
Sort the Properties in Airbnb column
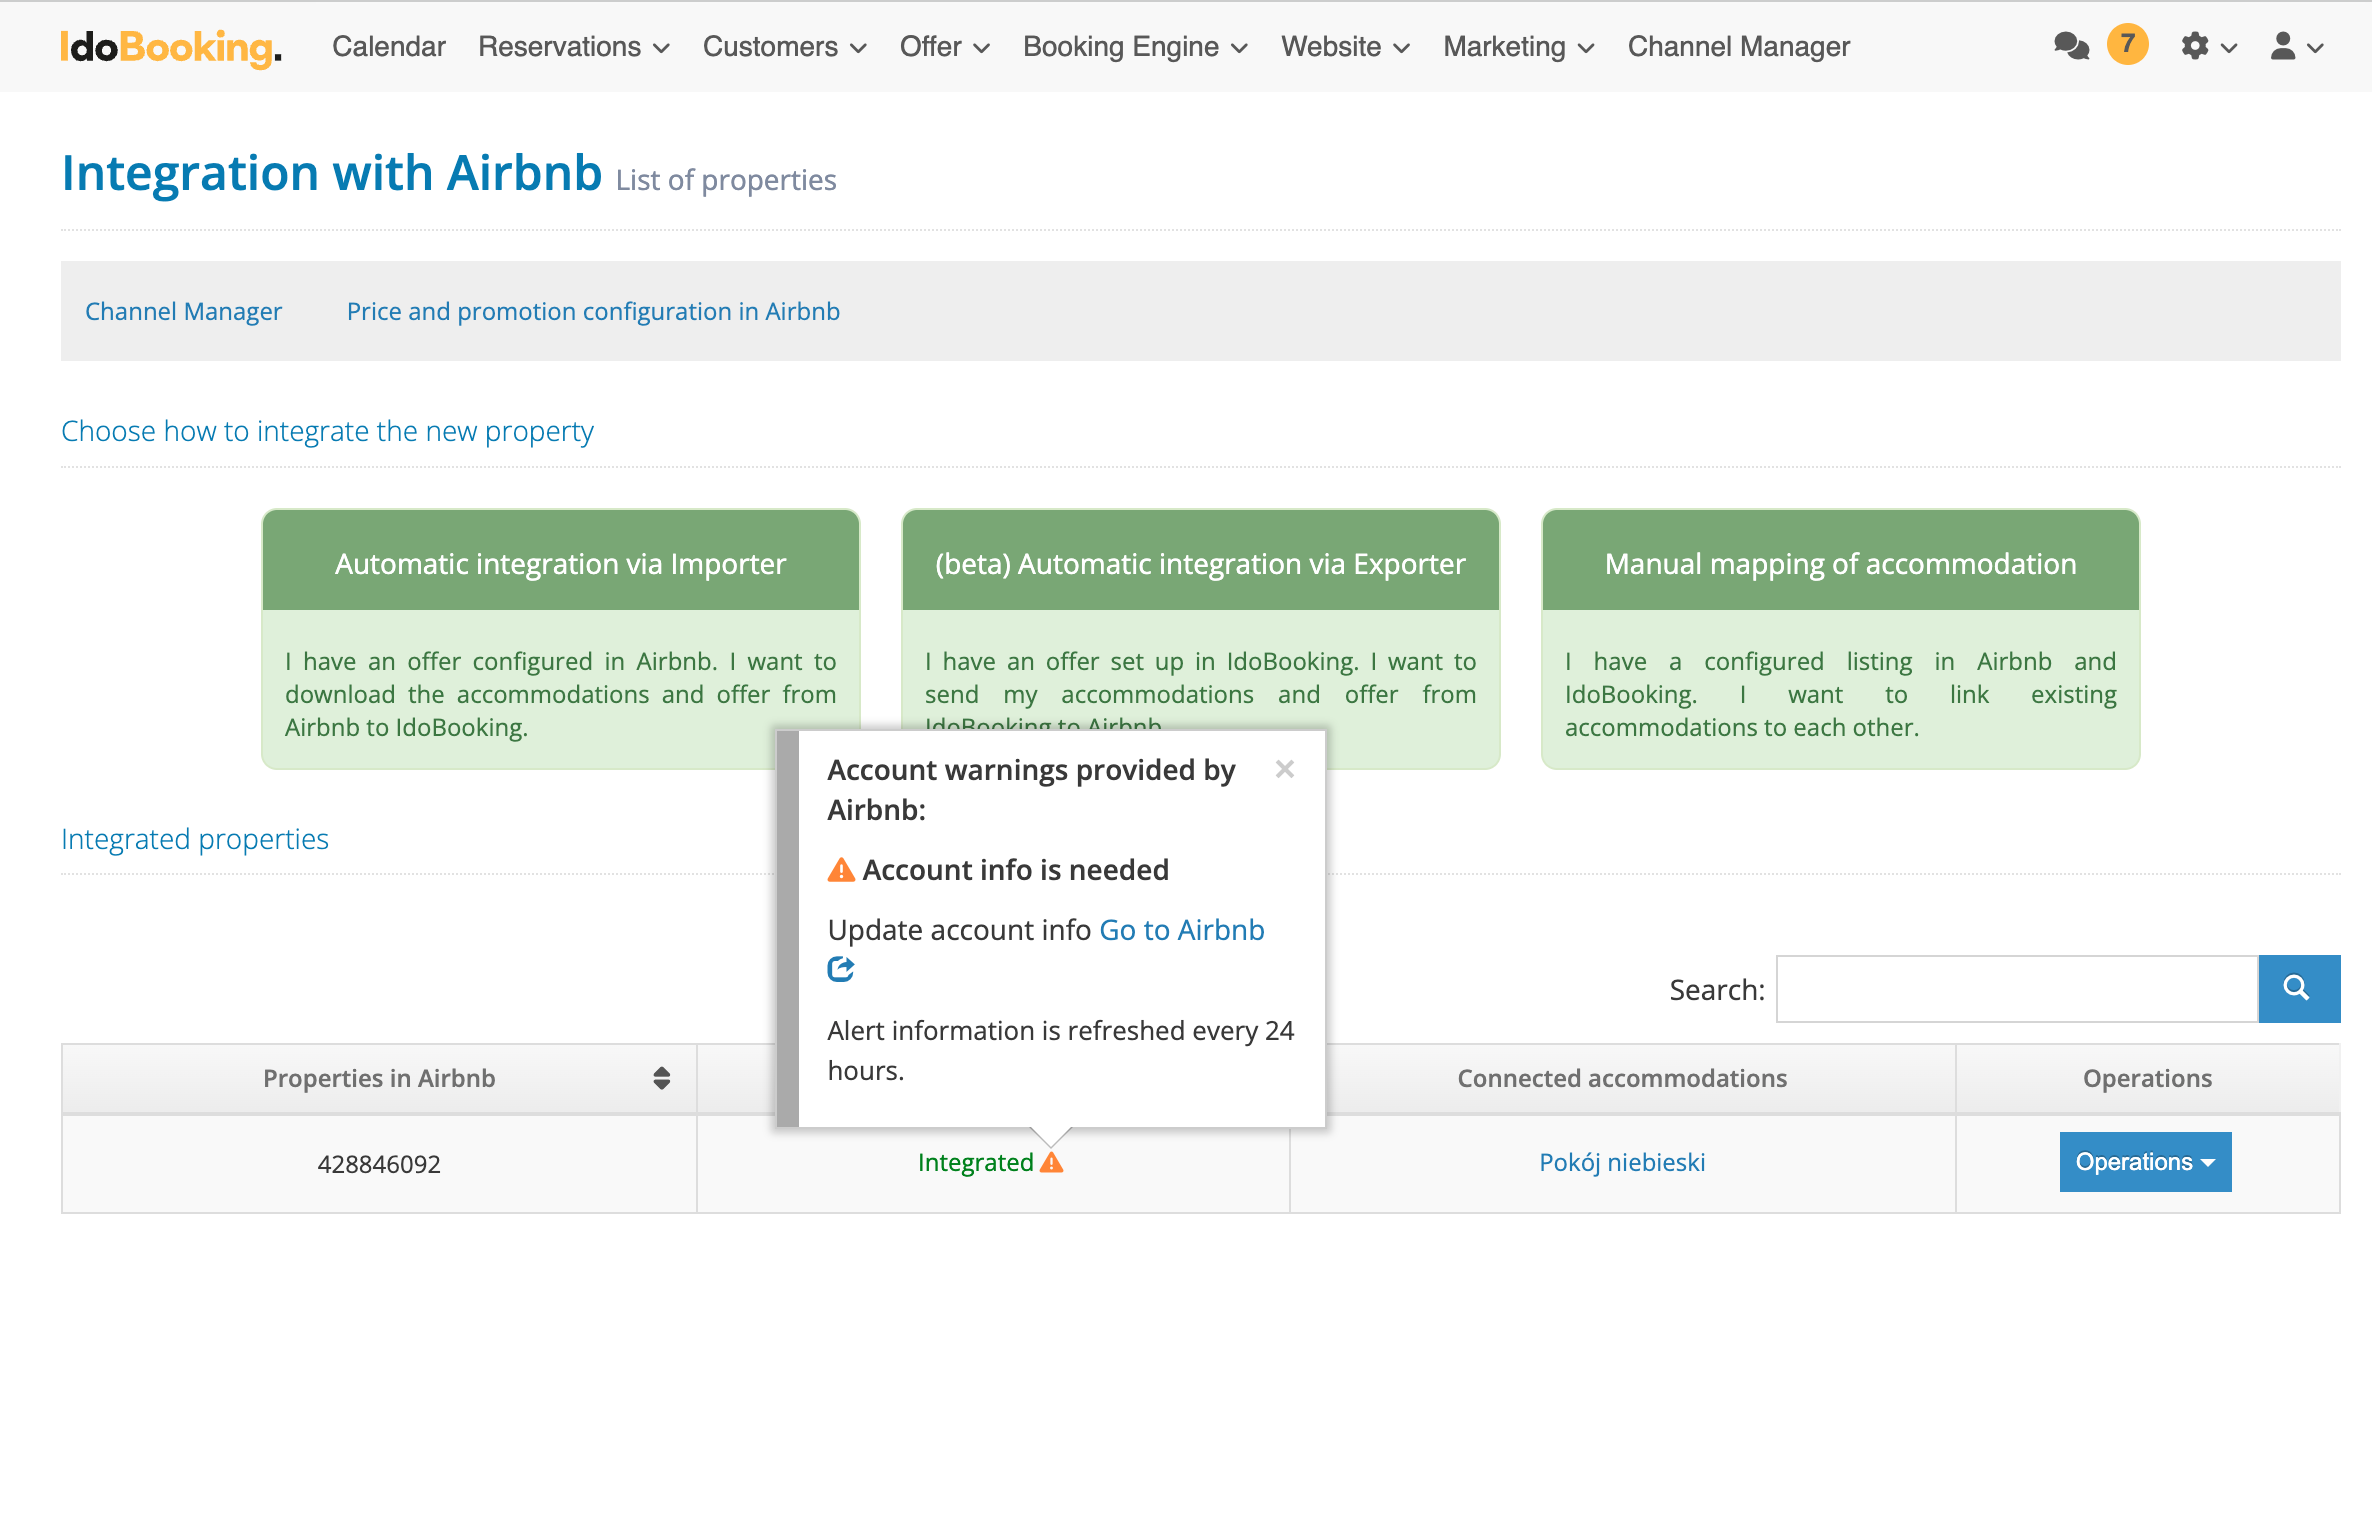tap(661, 1078)
